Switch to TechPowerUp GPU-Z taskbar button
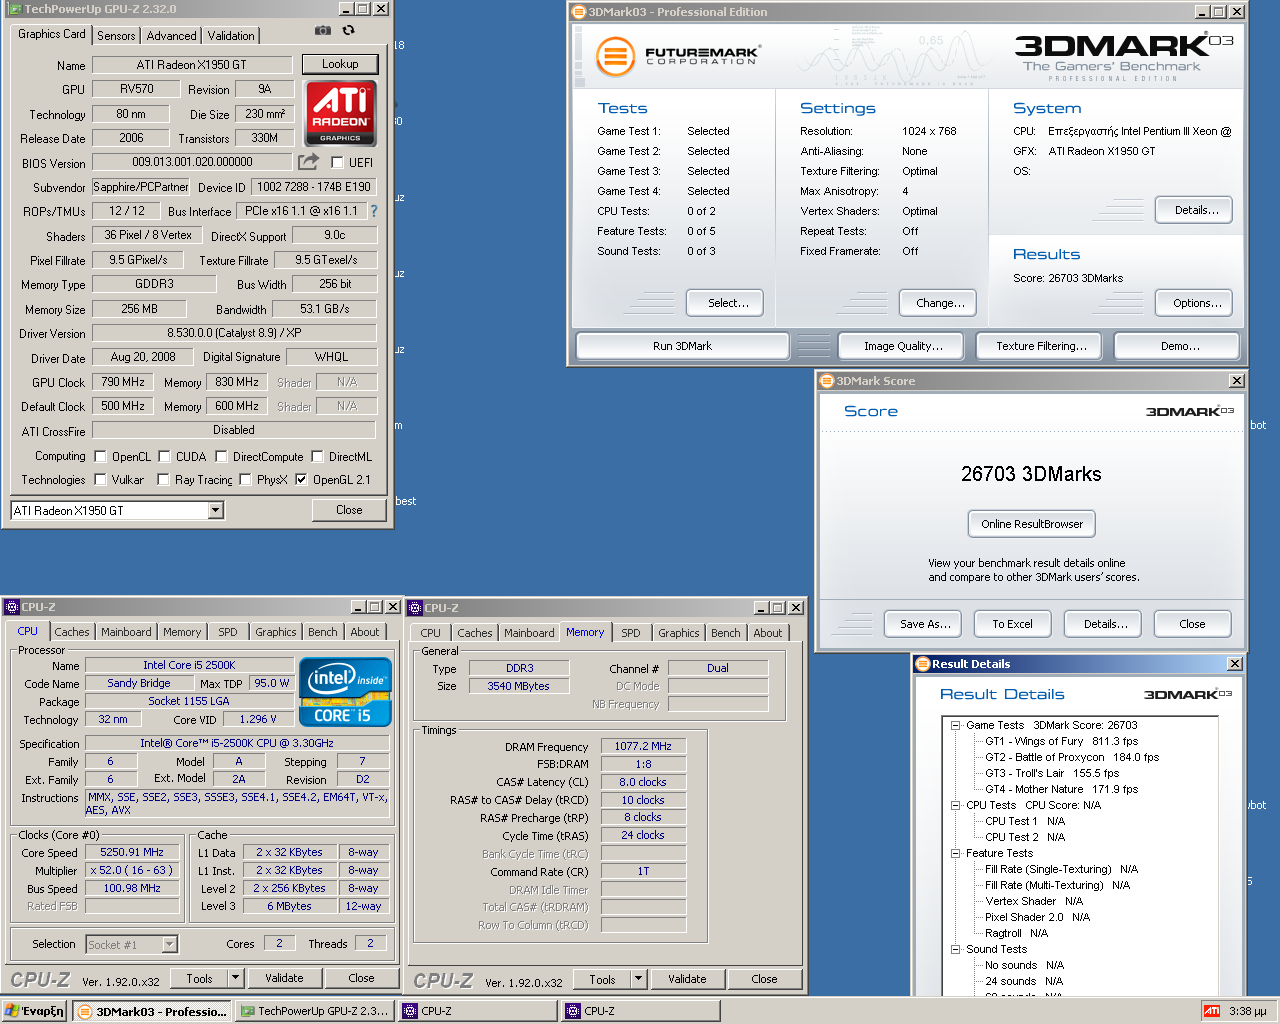Screen dimensions: 1280x1024 314,1011
